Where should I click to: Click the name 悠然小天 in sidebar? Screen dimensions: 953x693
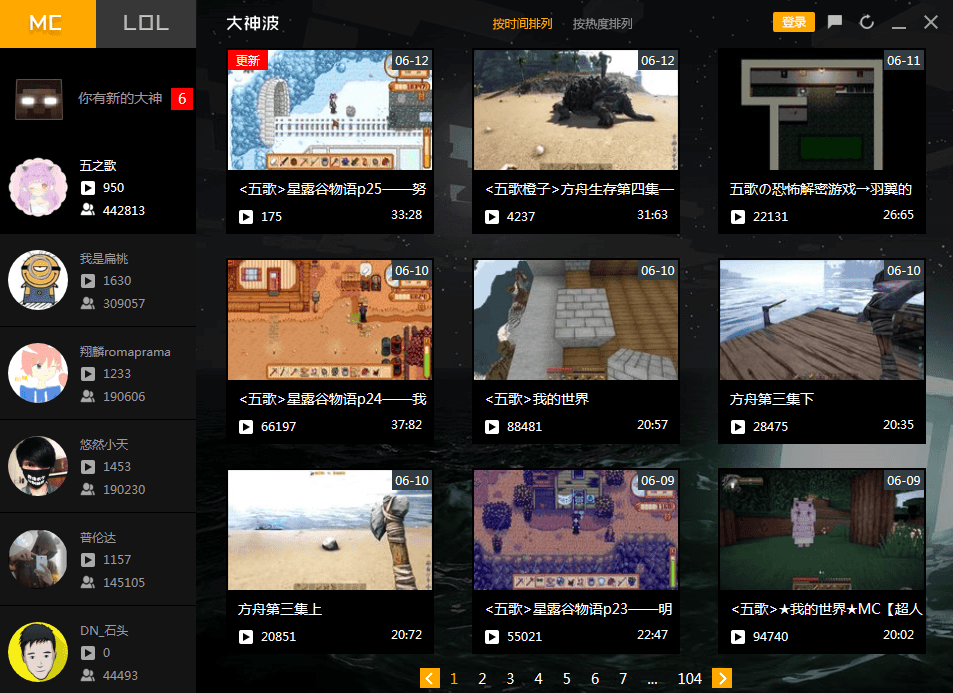[104, 444]
